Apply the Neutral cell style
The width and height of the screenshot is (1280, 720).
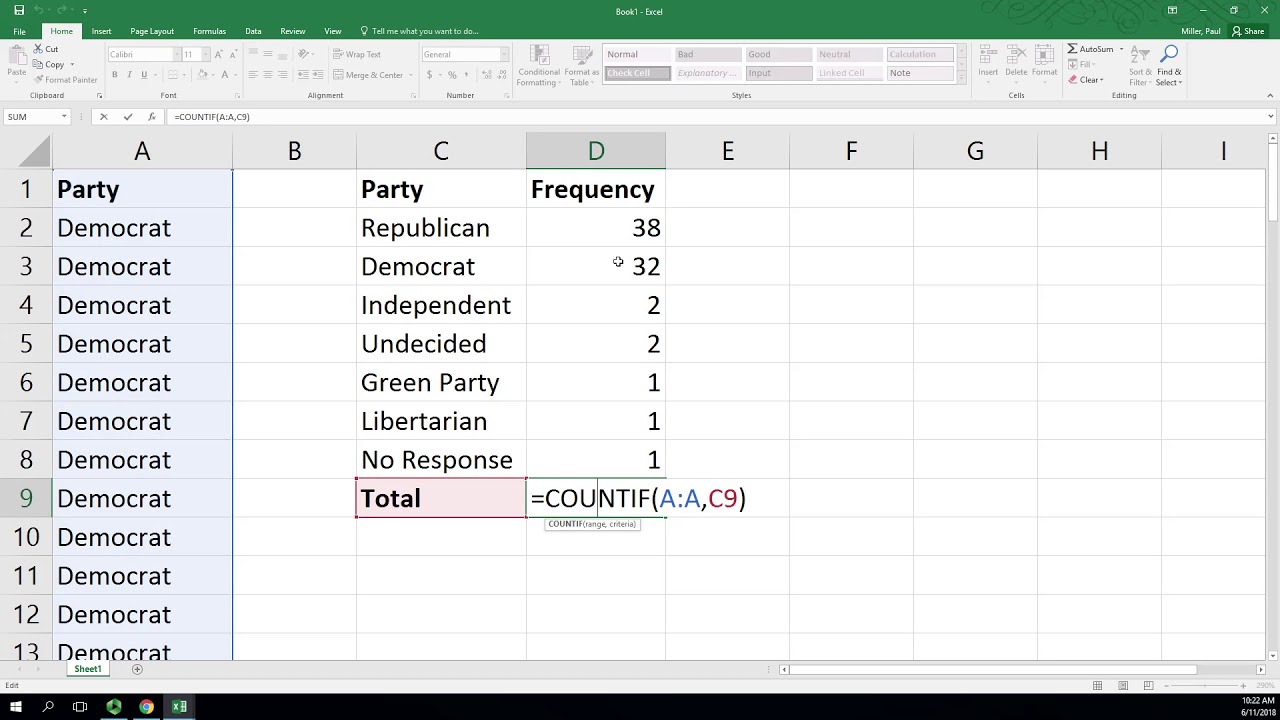point(848,54)
